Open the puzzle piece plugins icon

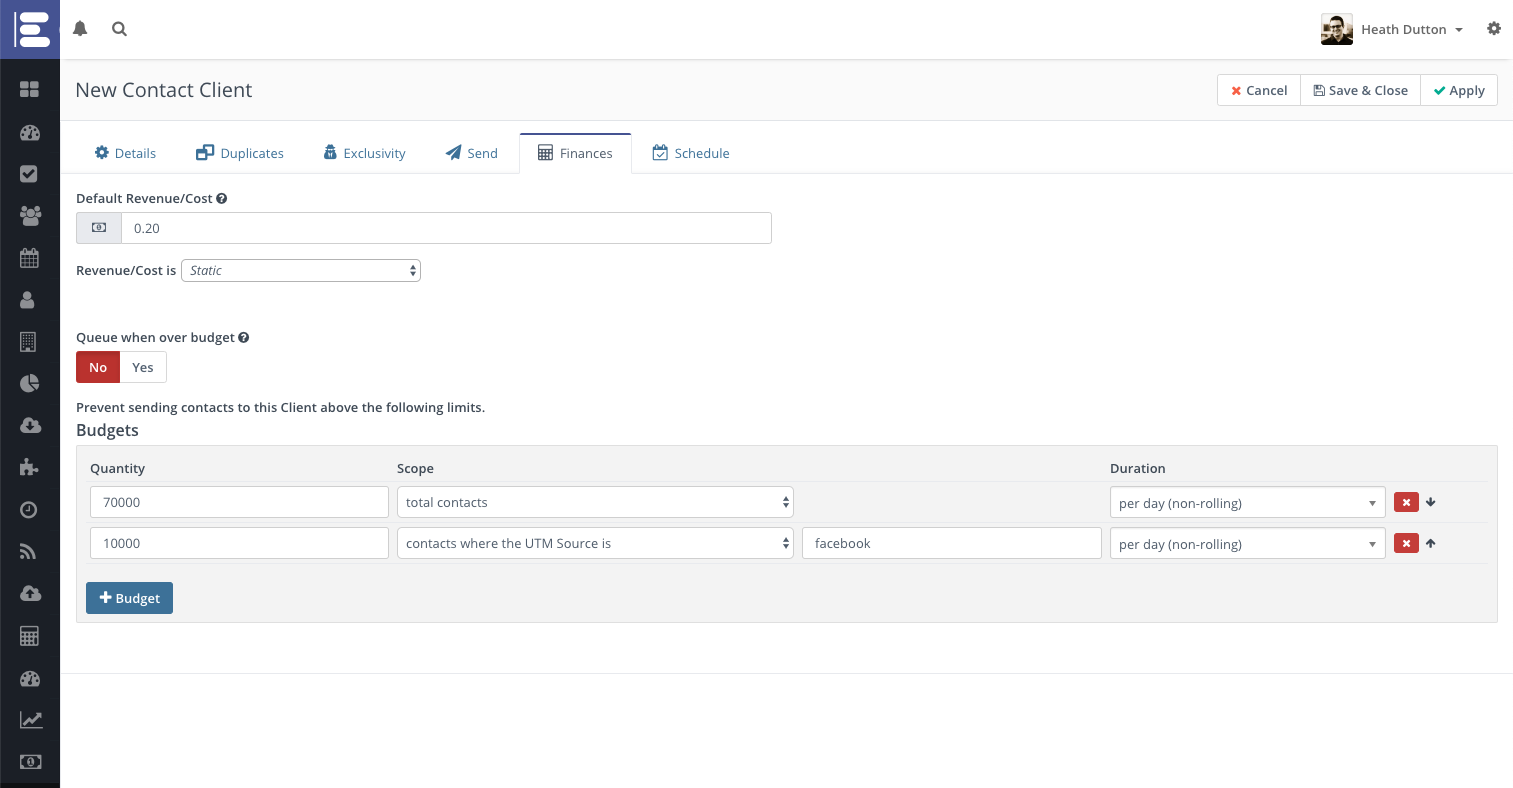29,467
